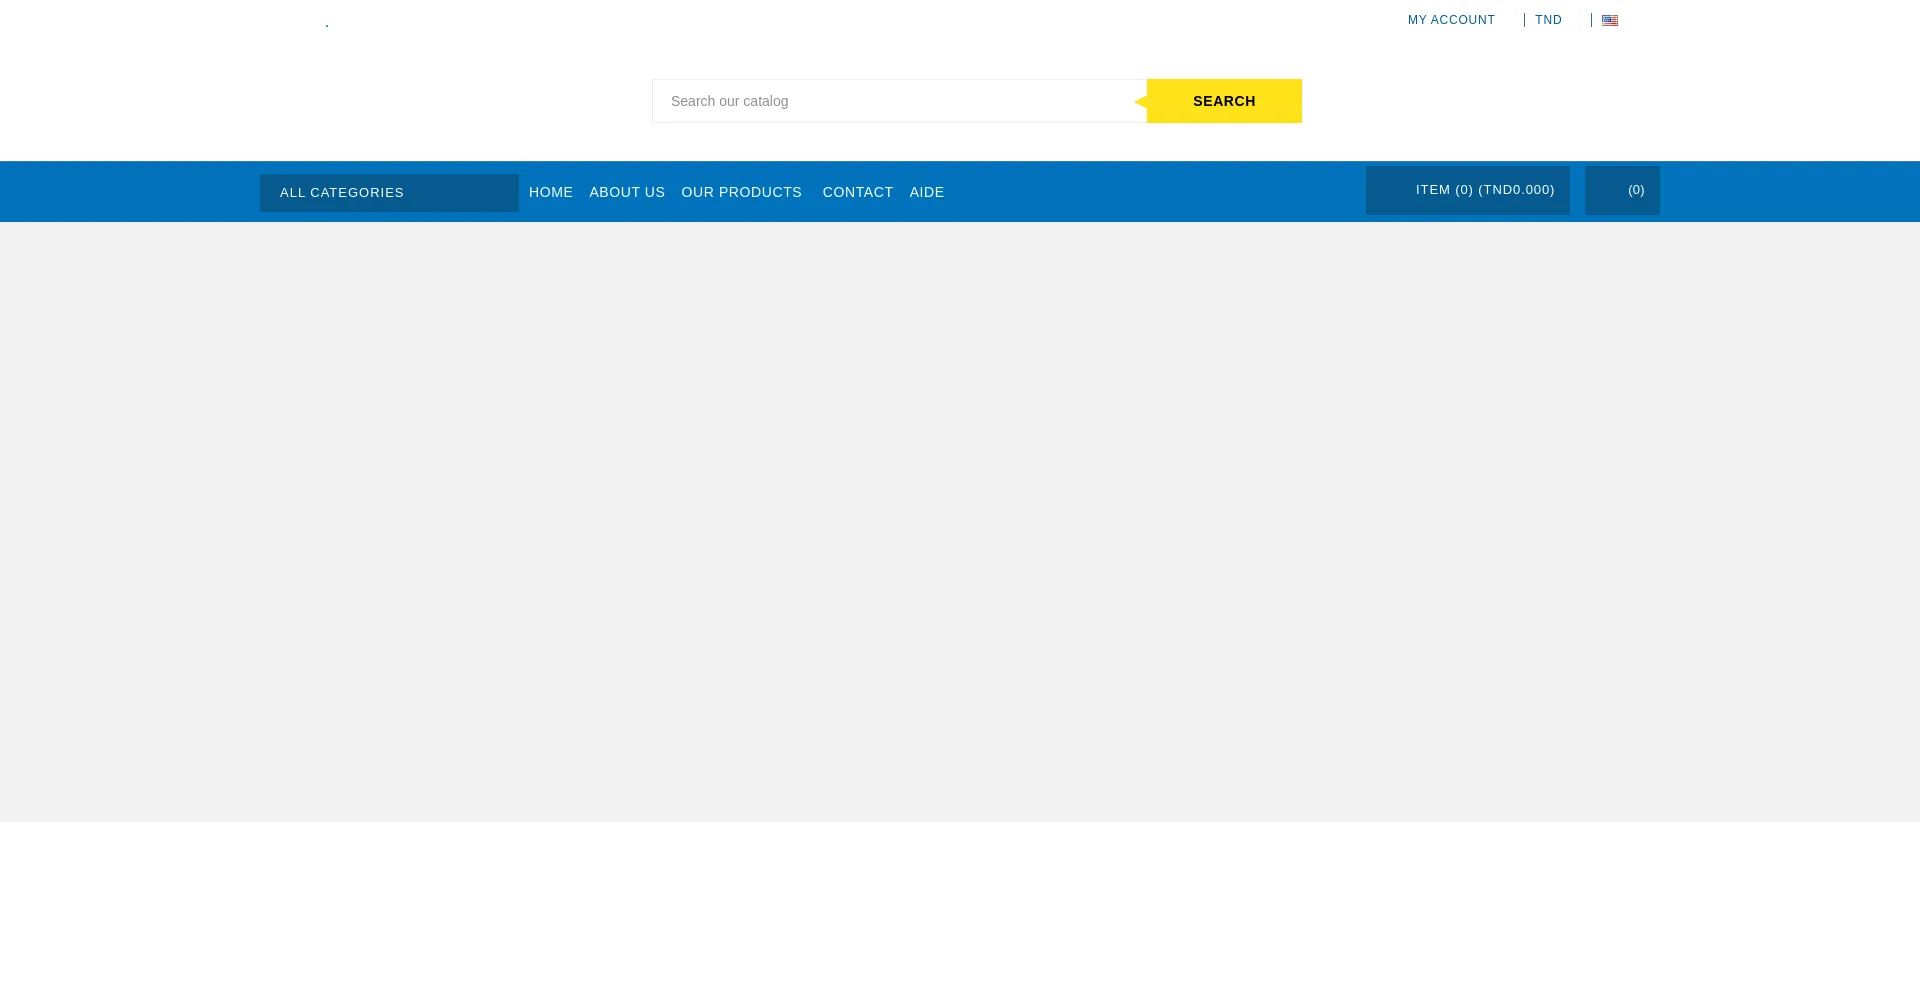The width and height of the screenshot is (1920, 993).
Task: Select the US flag language icon
Action: [1609, 20]
